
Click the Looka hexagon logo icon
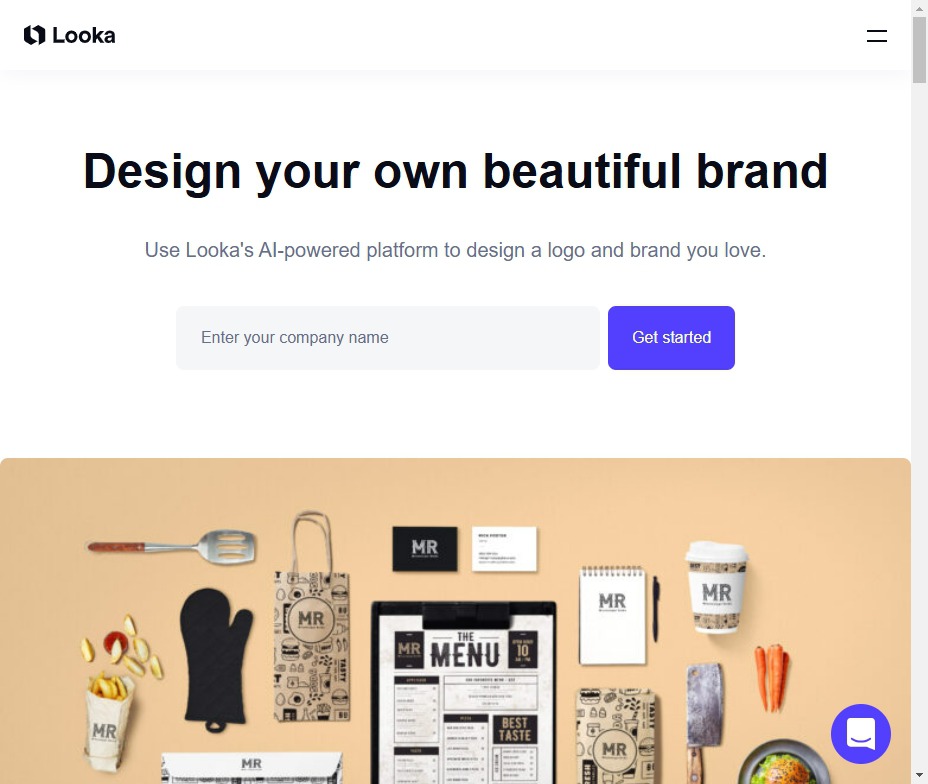point(34,36)
